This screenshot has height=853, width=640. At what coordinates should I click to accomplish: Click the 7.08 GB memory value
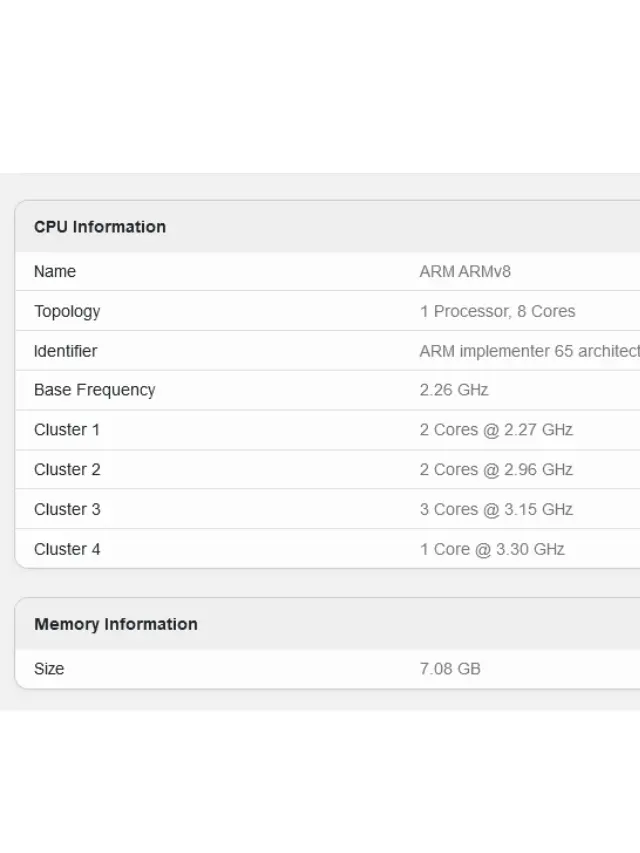pyautogui.click(x=450, y=669)
